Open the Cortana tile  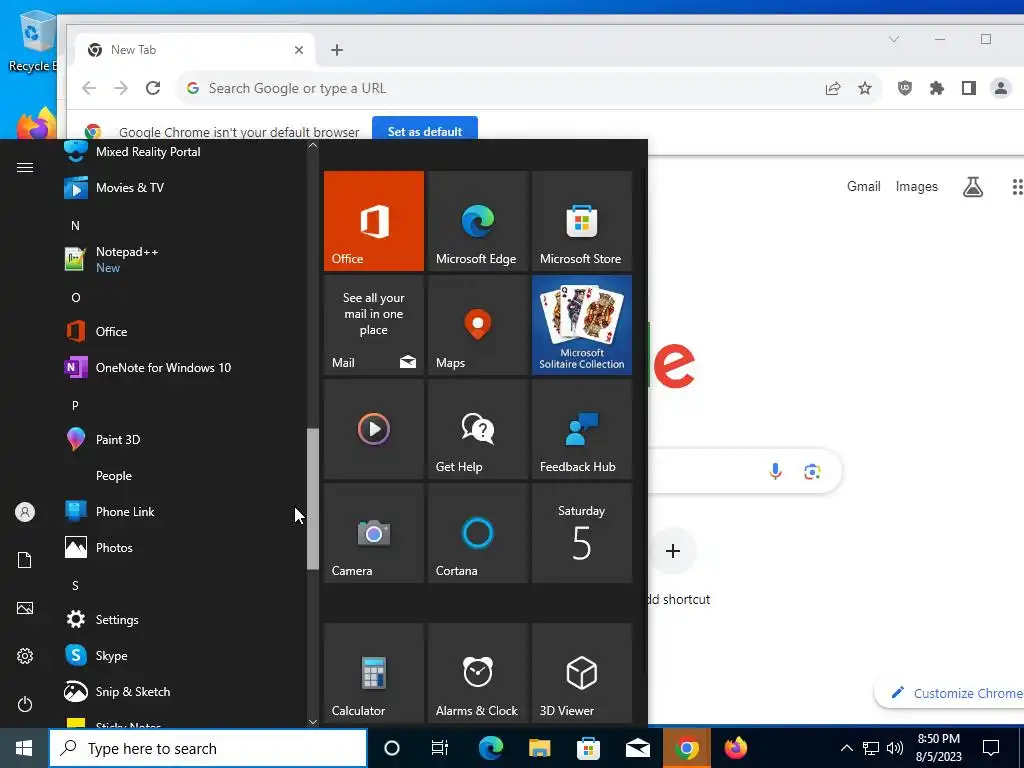[477, 533]
